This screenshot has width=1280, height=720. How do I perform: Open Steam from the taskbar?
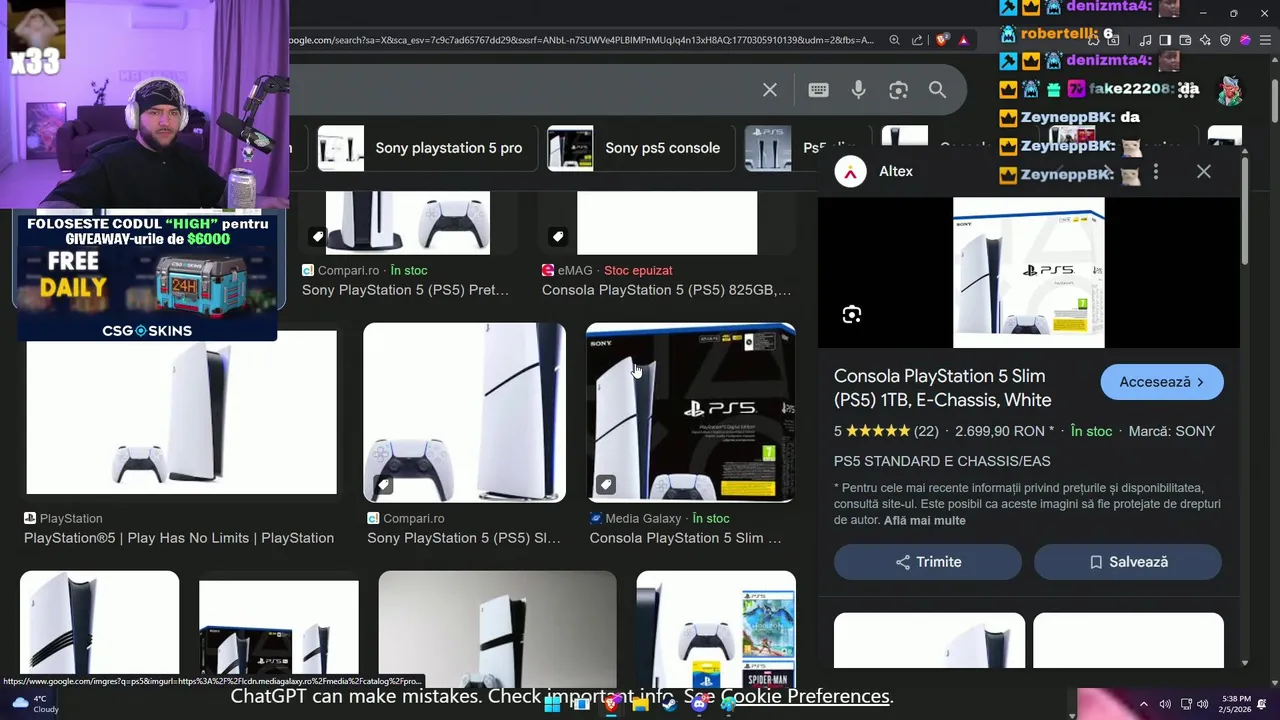pos(669,704)
